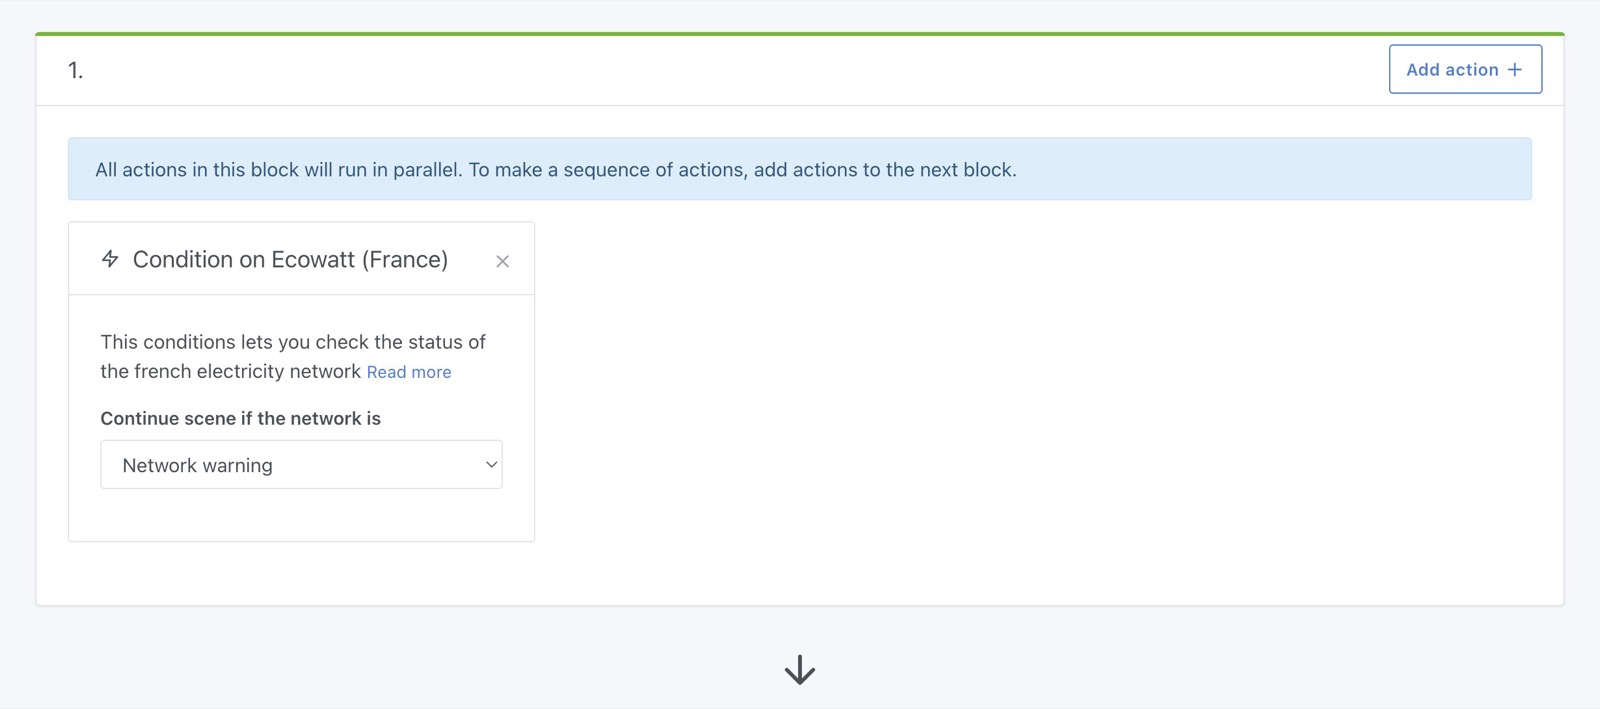This screenshot has width=1600, height=709.
Task: Click the french electricity network description text
Action: pos(230,371)
